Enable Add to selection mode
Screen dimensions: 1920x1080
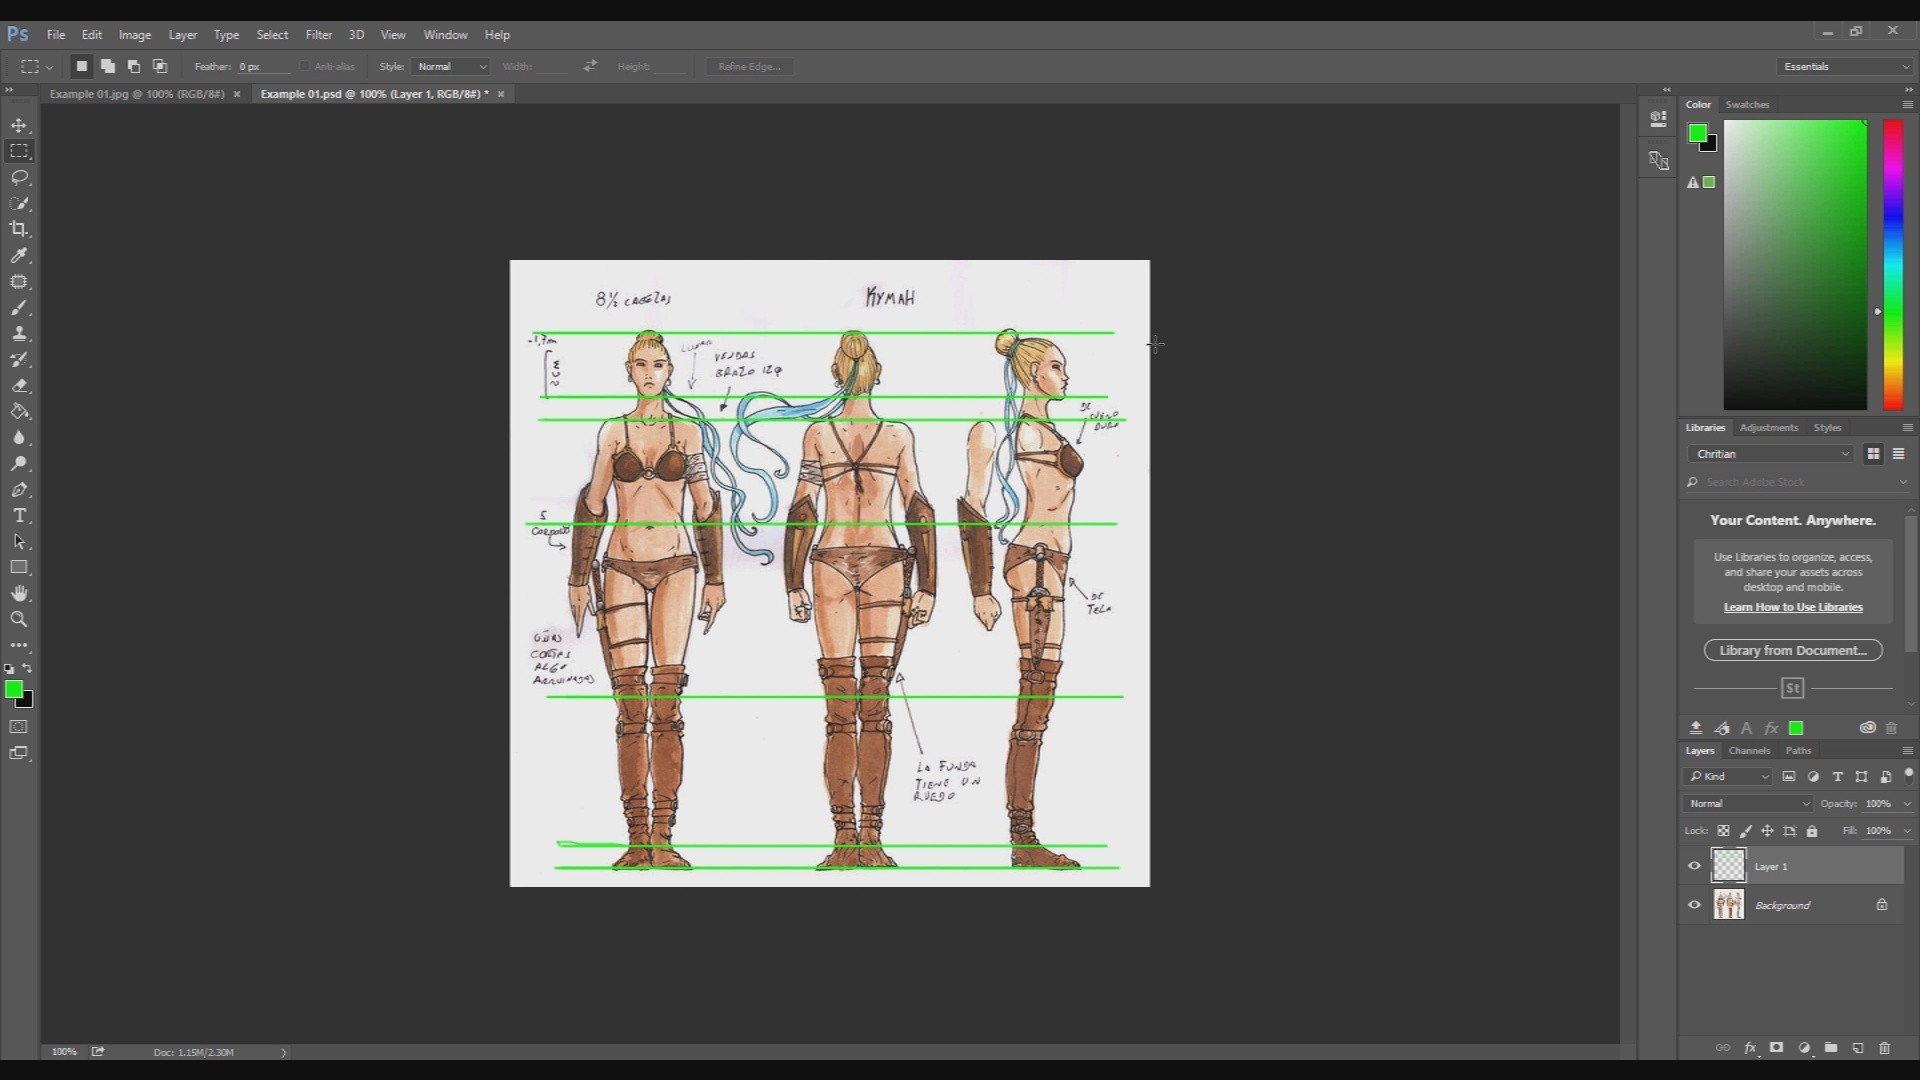108,66
